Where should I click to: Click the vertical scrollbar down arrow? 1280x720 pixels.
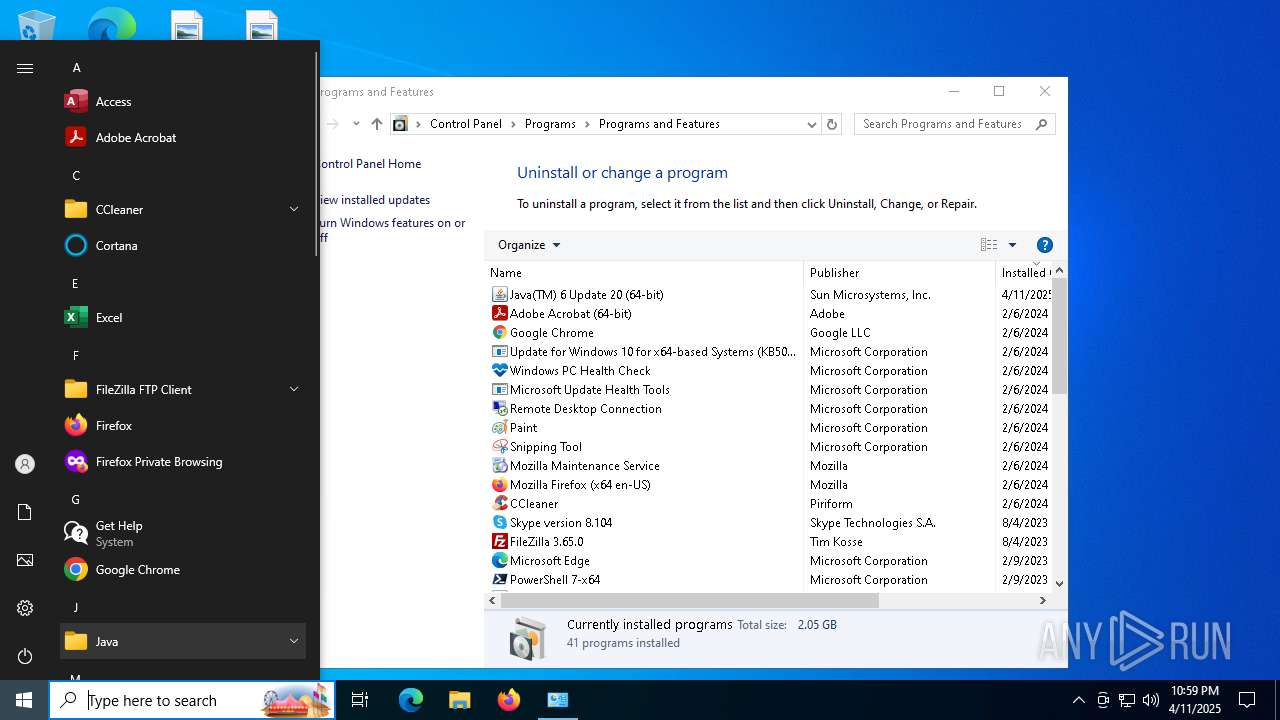[1059, 583]
